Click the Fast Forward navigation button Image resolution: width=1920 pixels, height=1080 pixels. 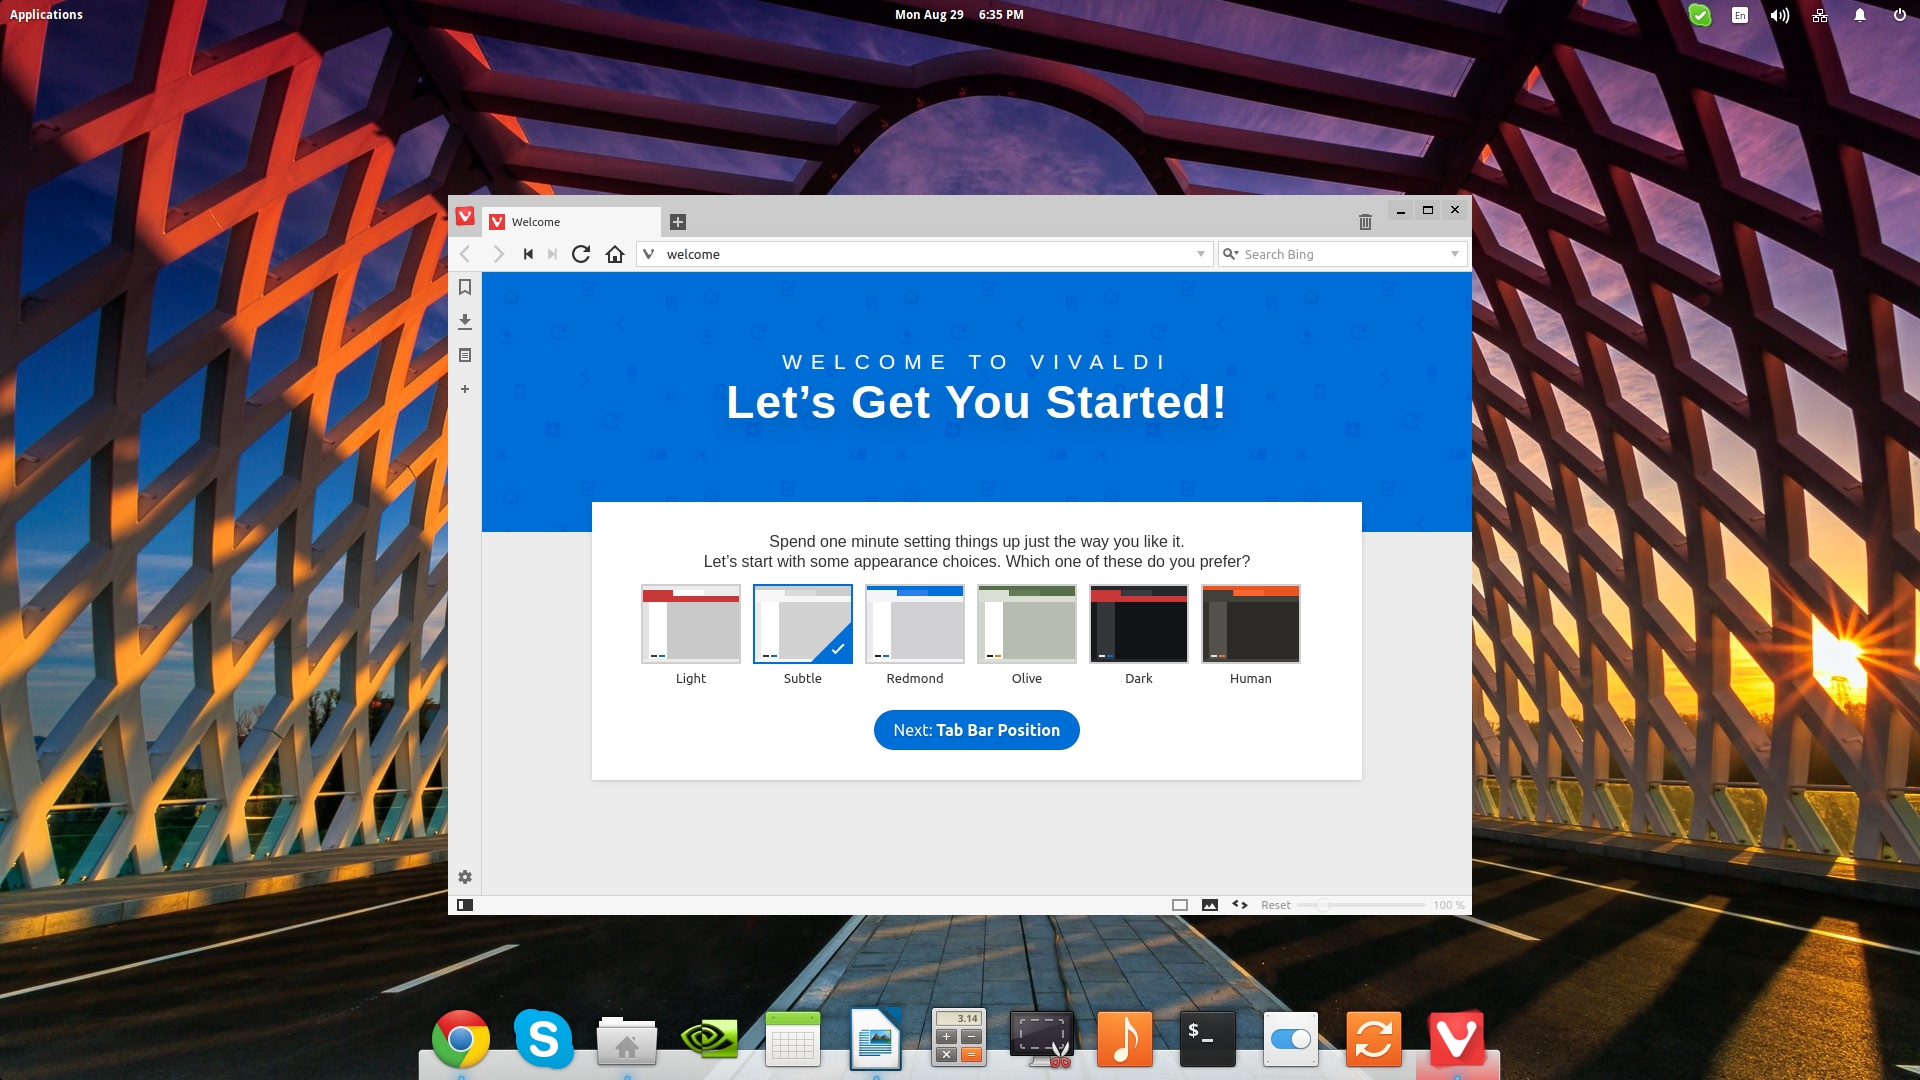[x=552, y=254]
